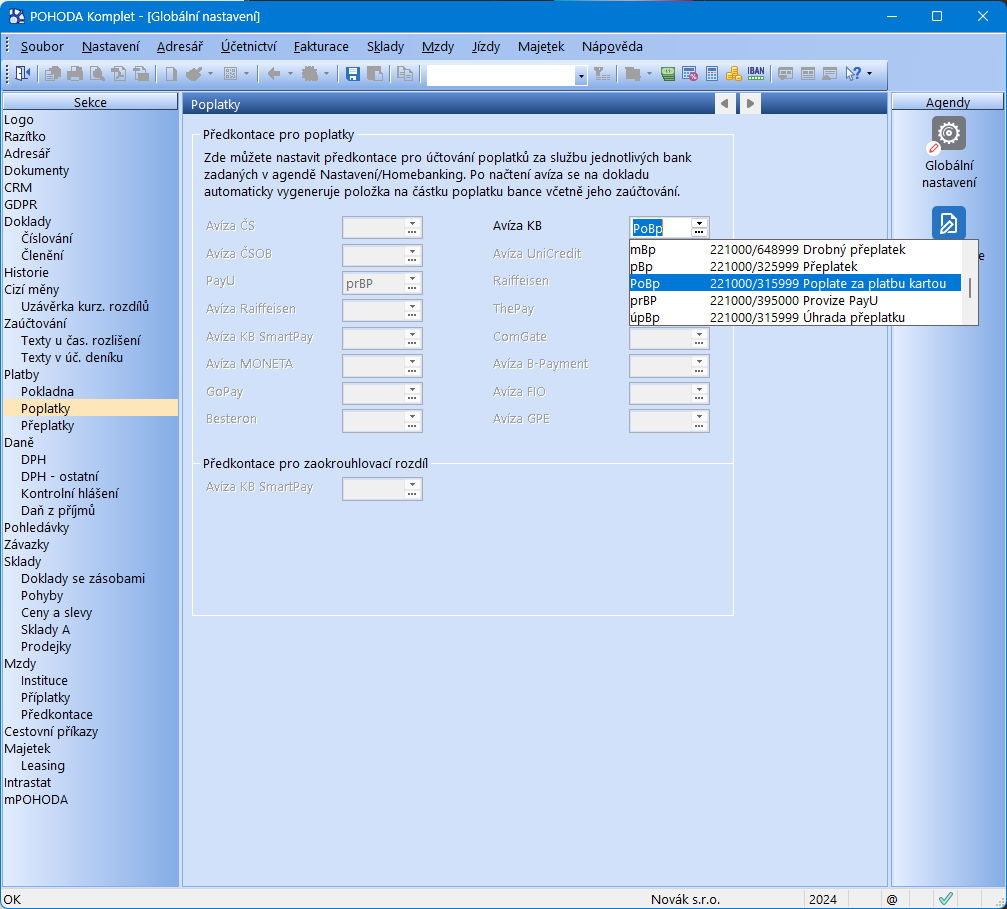Image resolution: width=1007 pixels, height=909 pixels.
Task: Click the blue floppy disk save icon
Action: tap(353, 74)
